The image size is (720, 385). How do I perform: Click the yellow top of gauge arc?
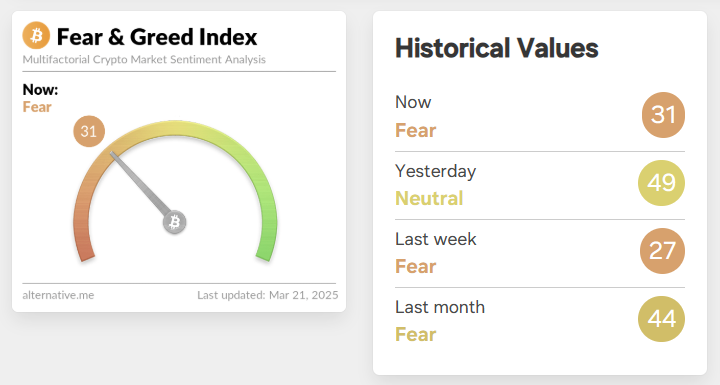pyautogui.click(x=174, y=128)
